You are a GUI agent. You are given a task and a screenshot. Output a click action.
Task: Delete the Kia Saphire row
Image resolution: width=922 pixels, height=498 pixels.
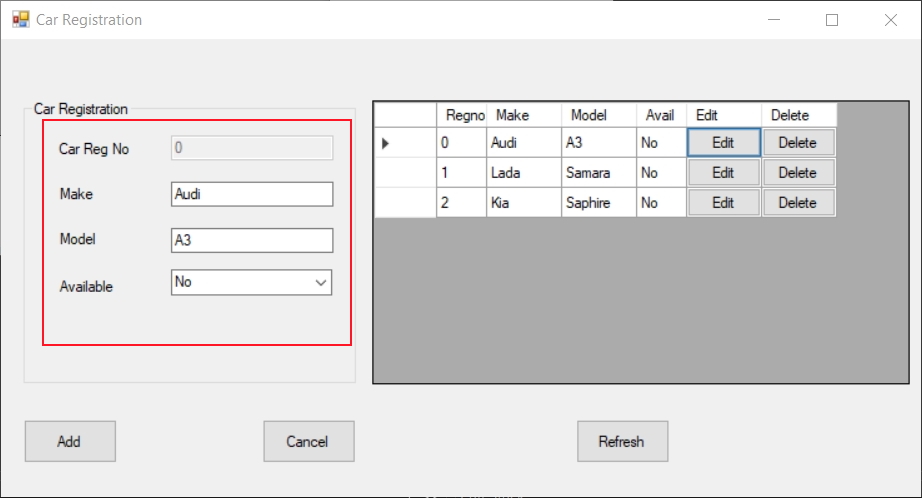797,203
